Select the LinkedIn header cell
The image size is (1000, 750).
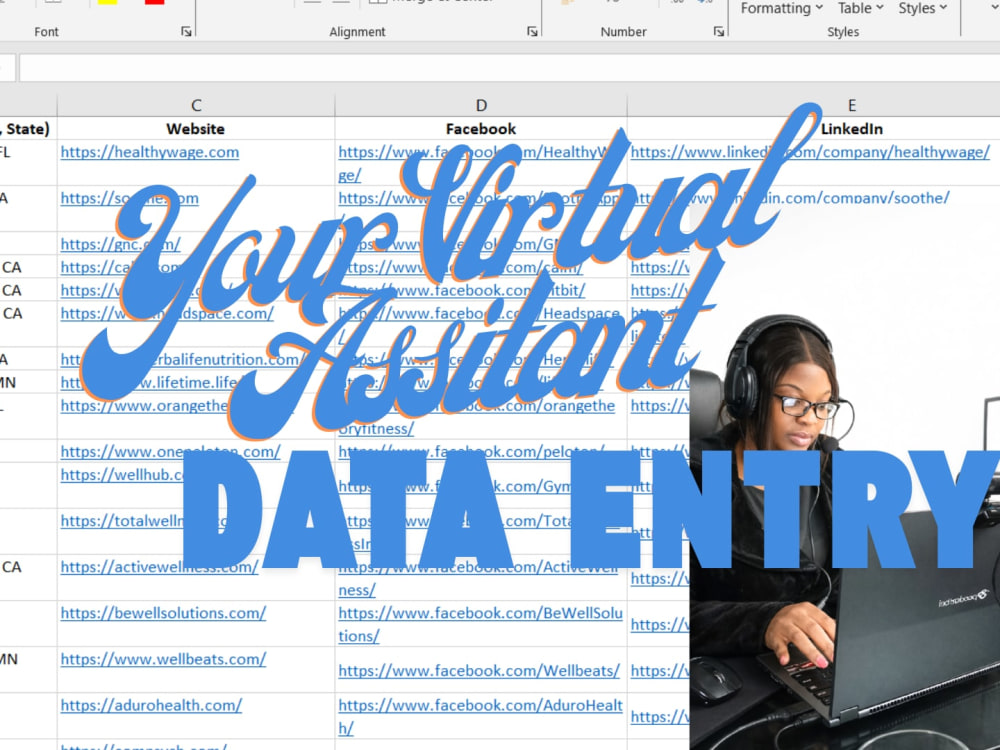(851, 128)
